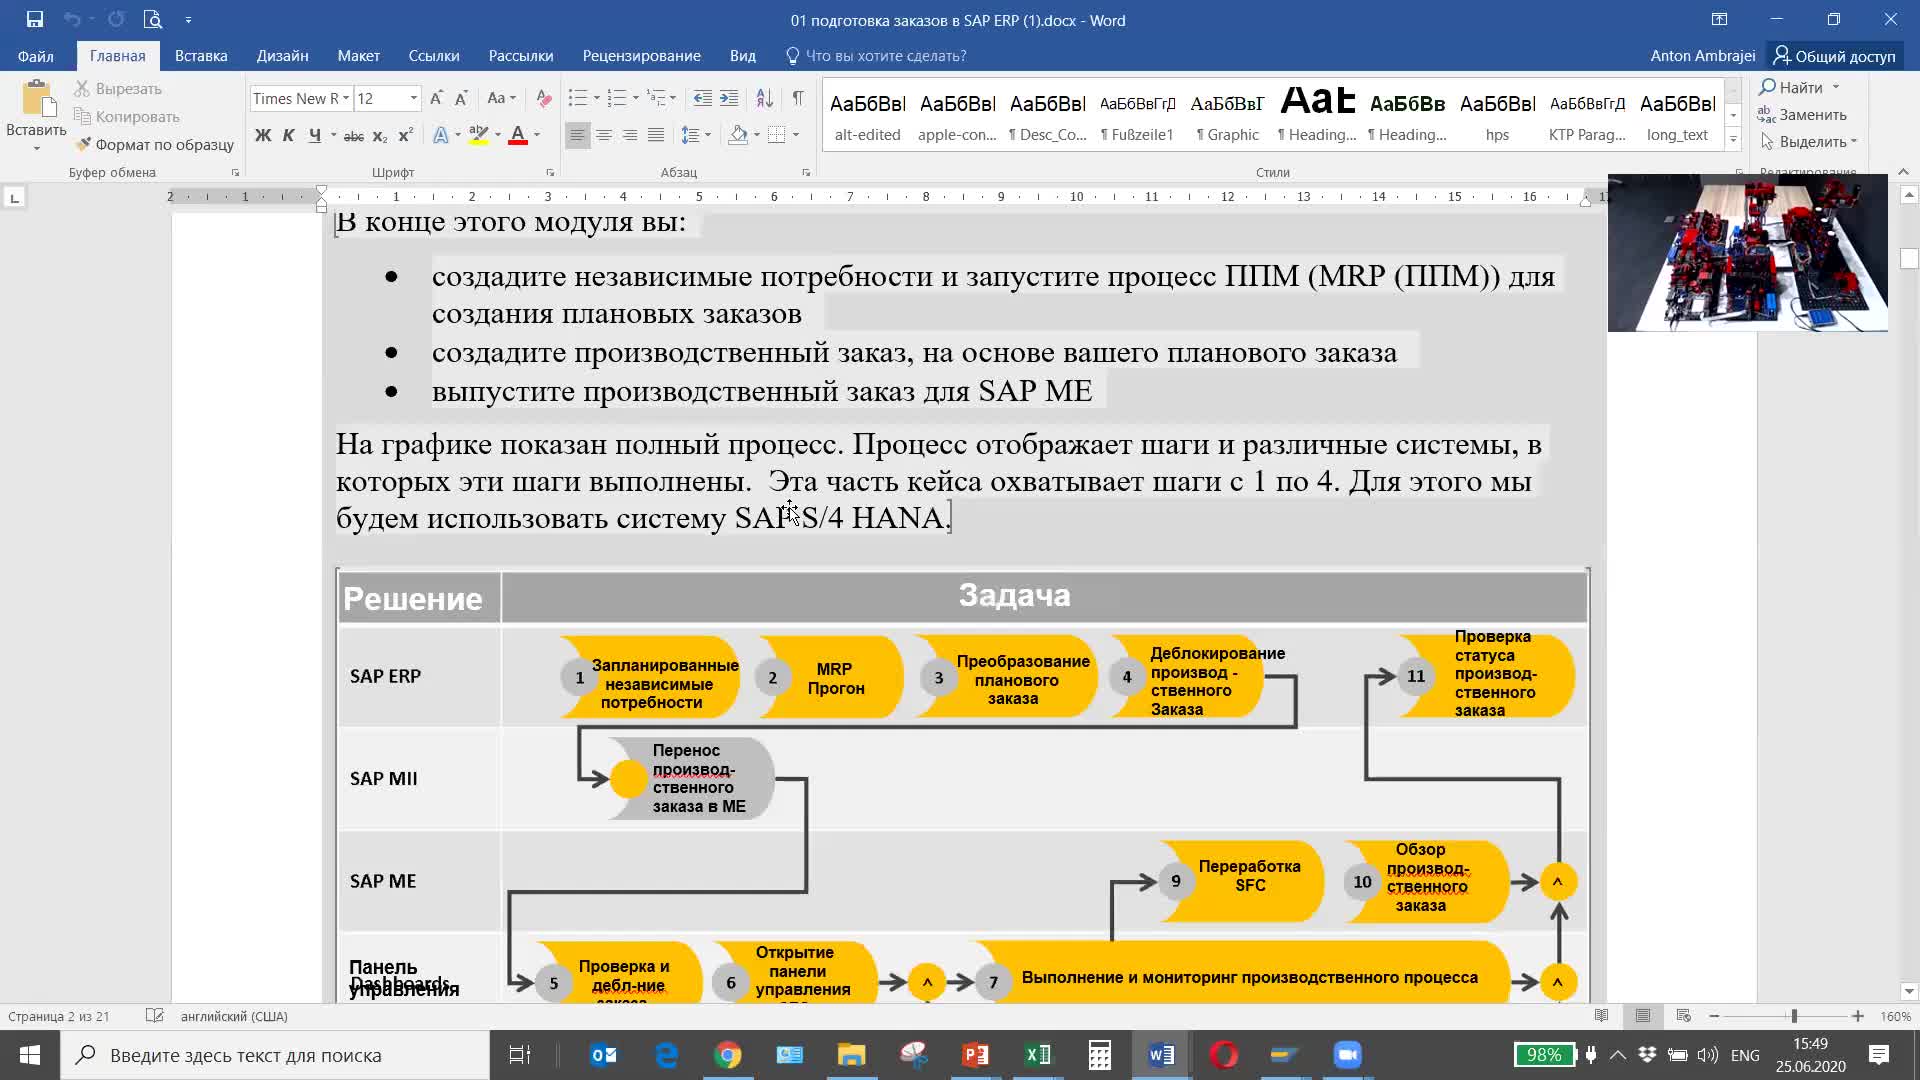Viewport: 1920px width, 1080px height.
Task: Toggle underline formatting (Ч)
Action: pos(314,135)
